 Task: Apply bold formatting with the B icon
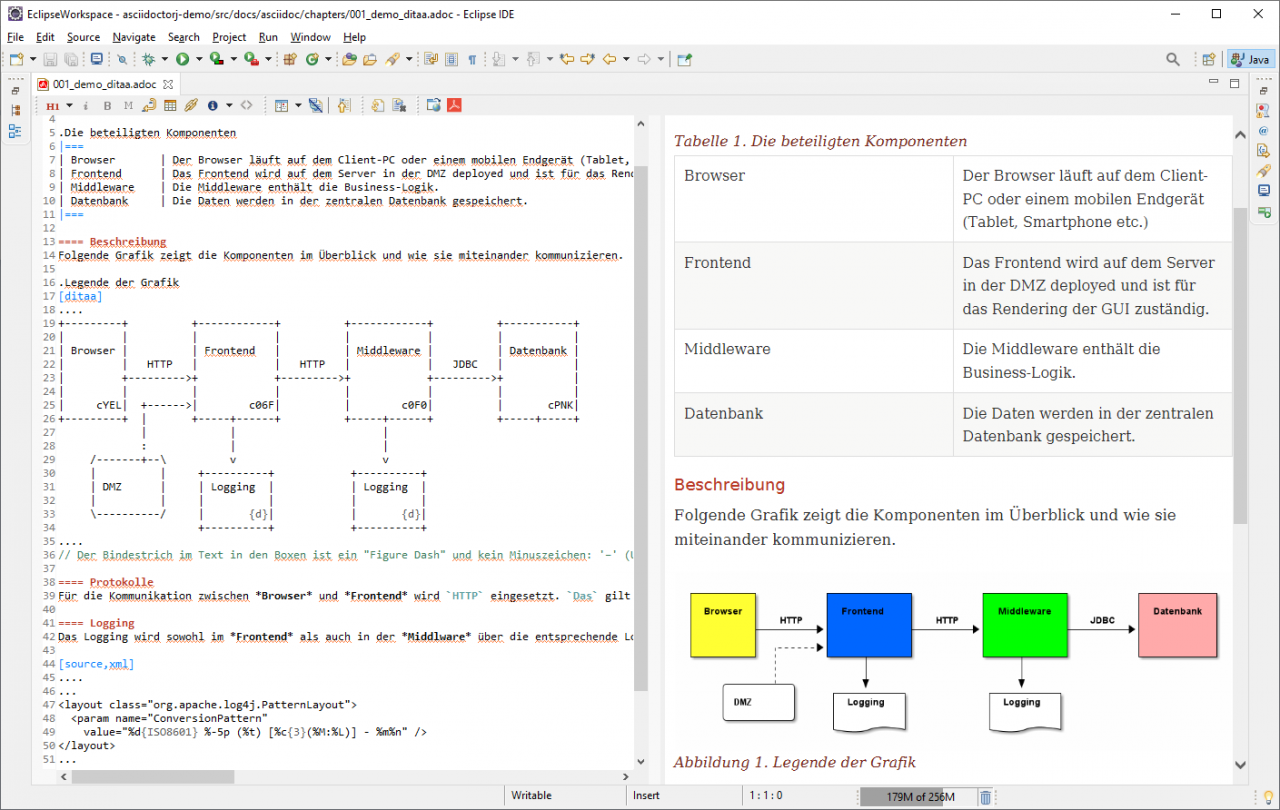coord(107,105)
